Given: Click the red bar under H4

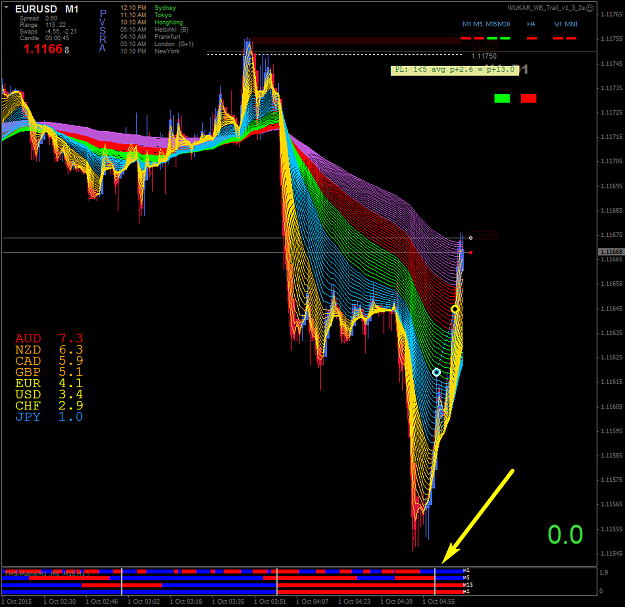Looking at the screenshot, I should tap(532, 38).
